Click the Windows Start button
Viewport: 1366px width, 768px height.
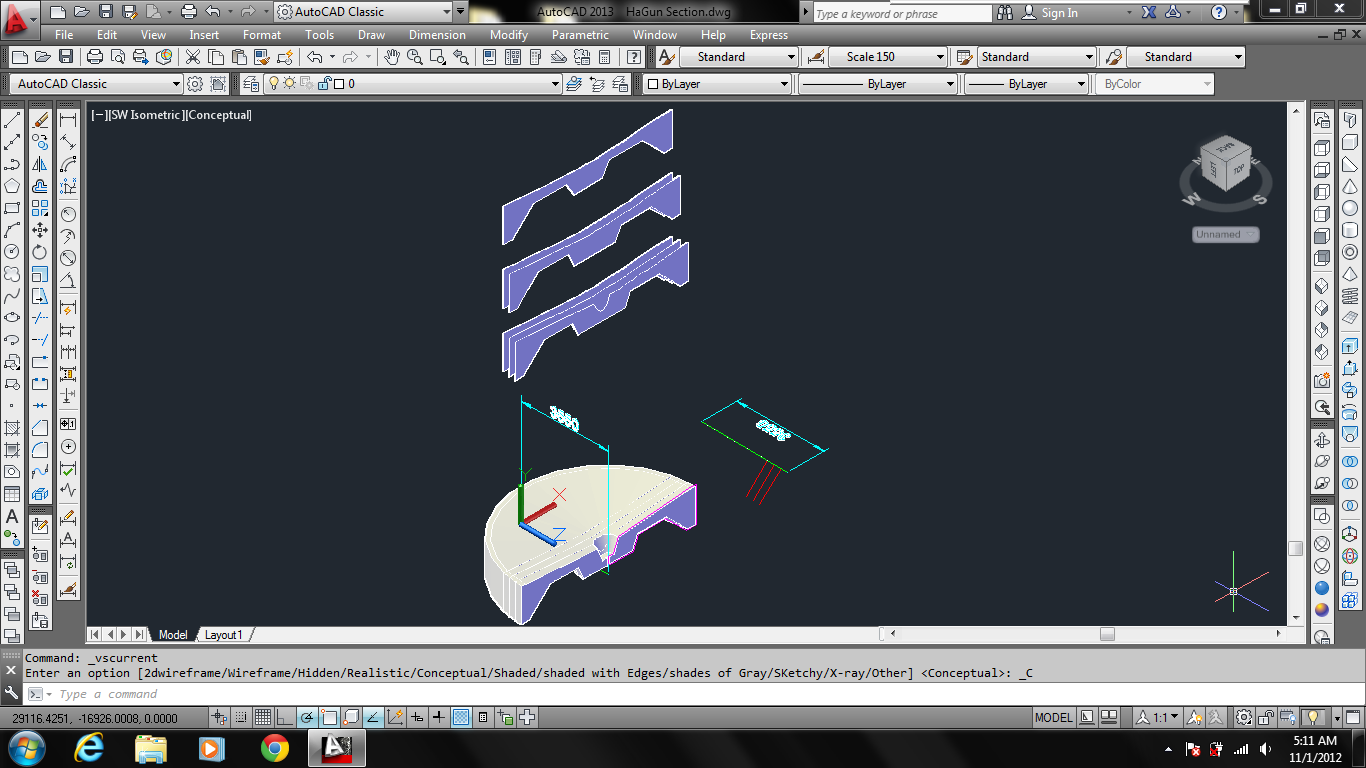[x=26, y=747]
